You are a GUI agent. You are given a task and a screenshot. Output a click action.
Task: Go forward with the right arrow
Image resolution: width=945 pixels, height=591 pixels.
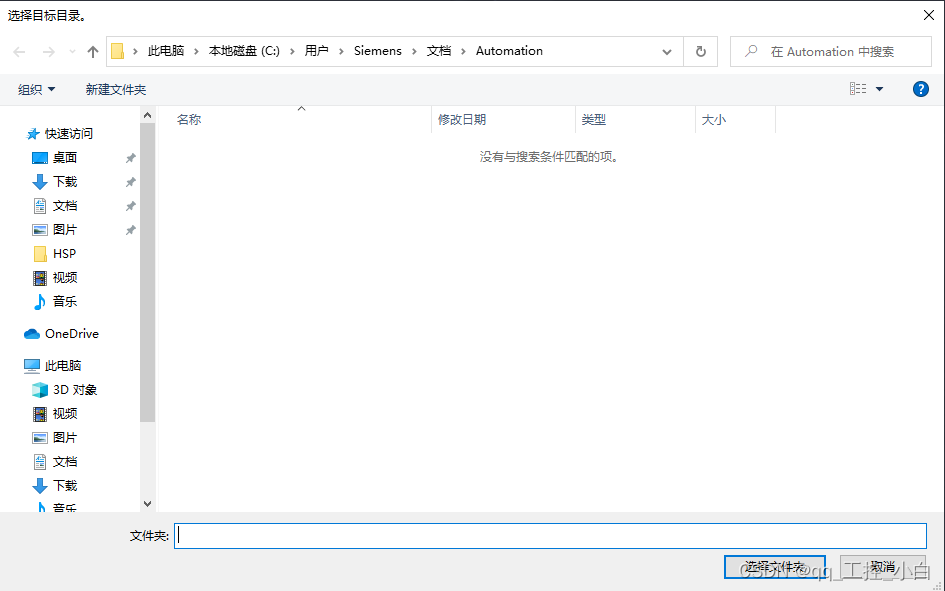coord(49,52)
